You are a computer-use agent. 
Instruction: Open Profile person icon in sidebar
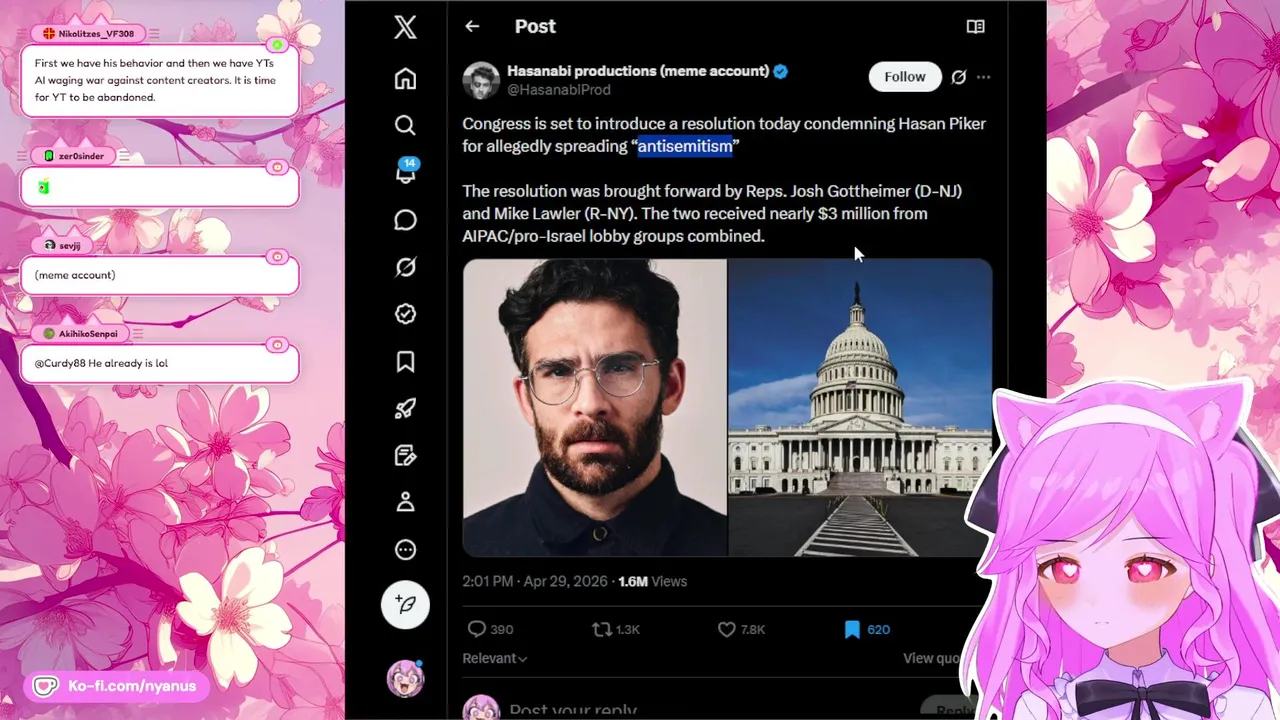coord(405,502)
